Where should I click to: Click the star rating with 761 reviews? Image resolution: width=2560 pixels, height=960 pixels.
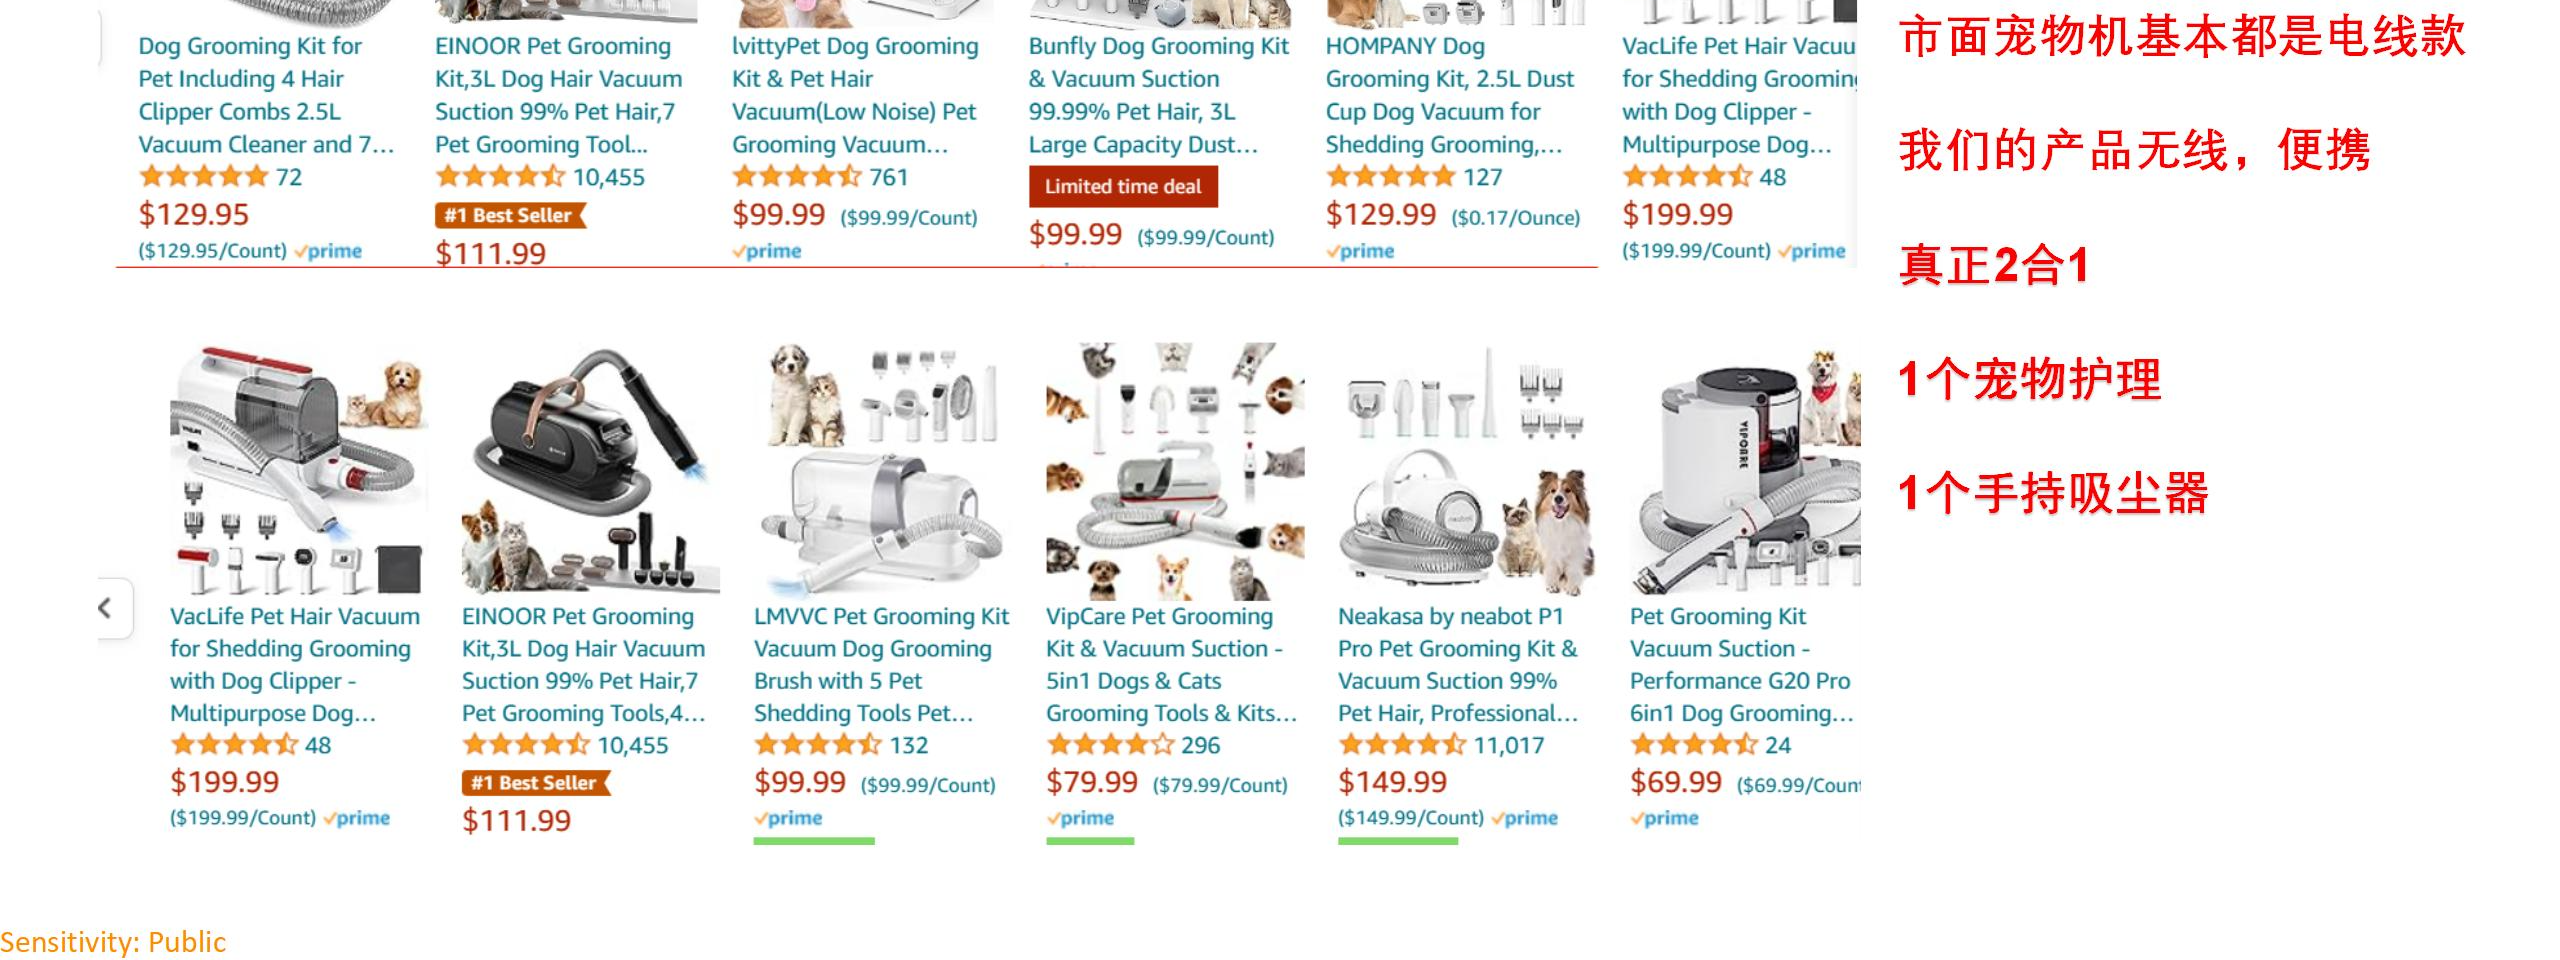tap(796, 177)
